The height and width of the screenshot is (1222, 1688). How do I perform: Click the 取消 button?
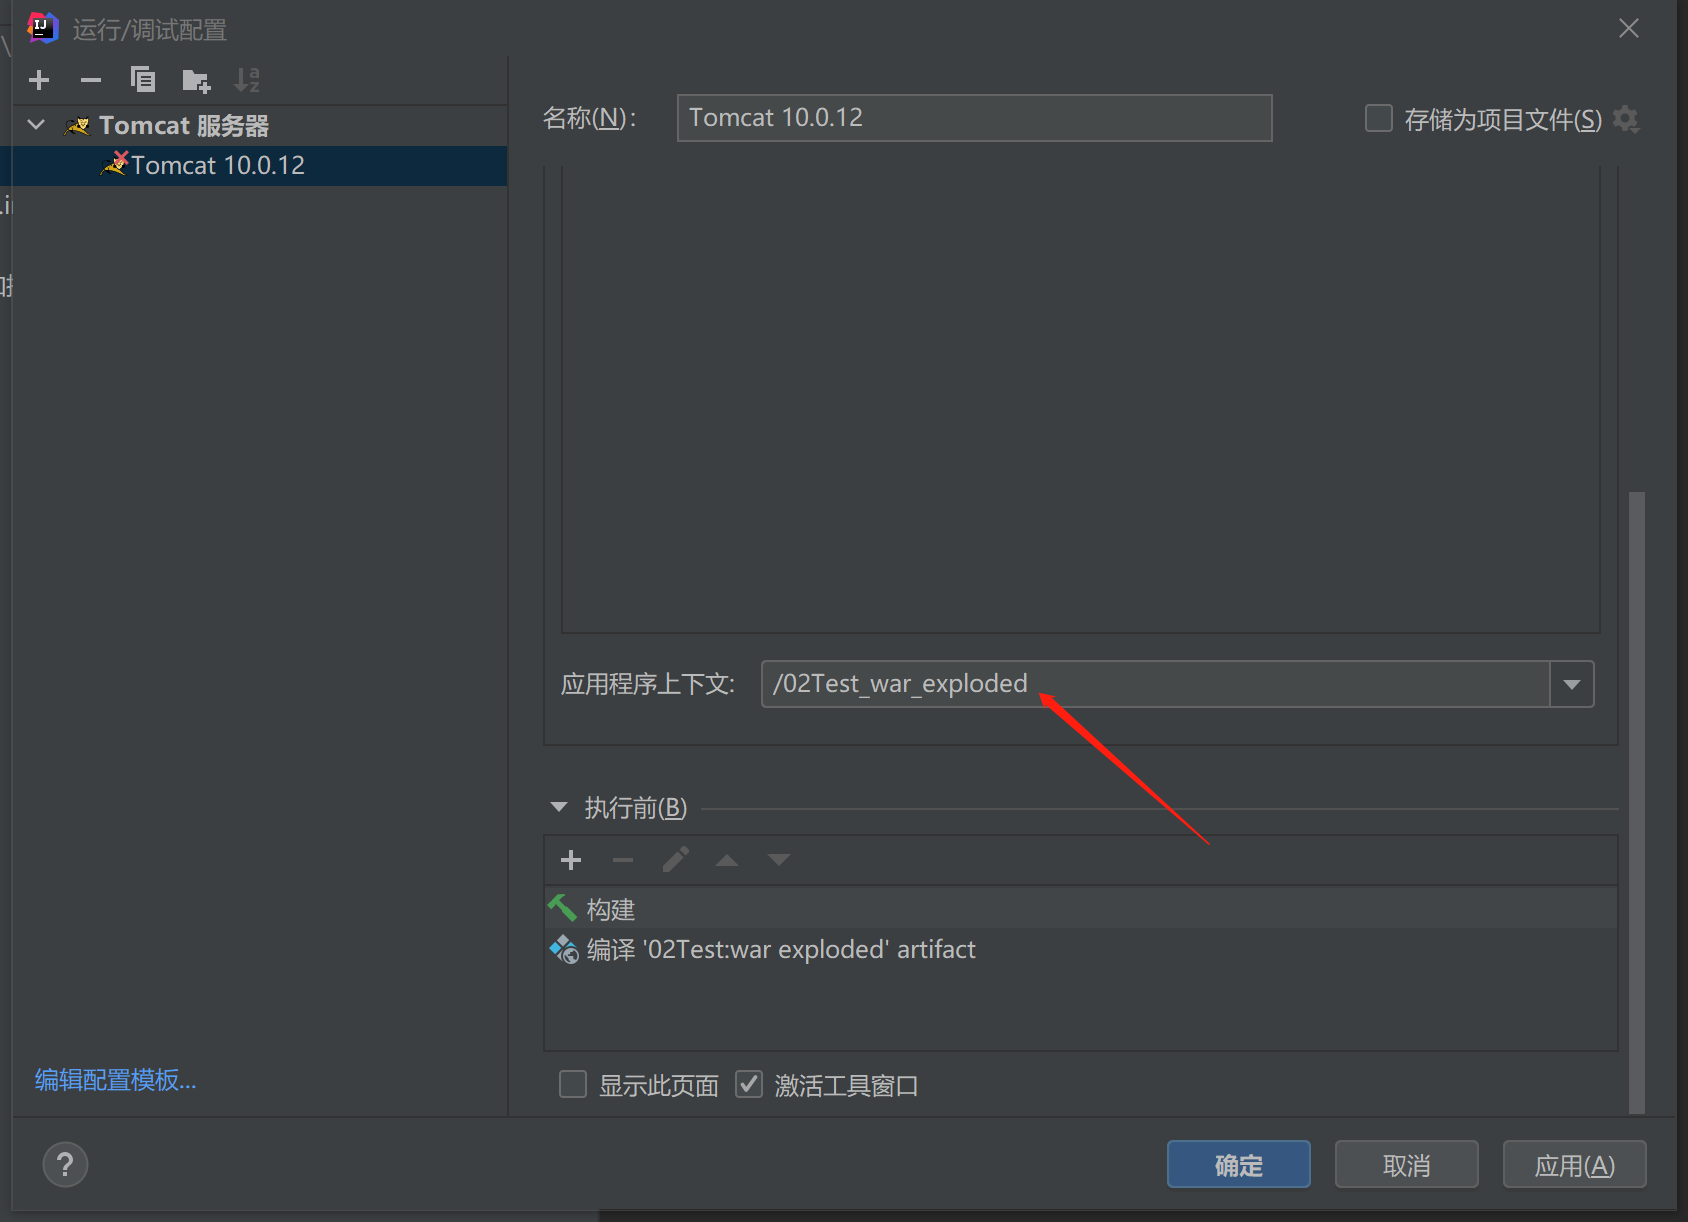click(x=1407, y=1165)
